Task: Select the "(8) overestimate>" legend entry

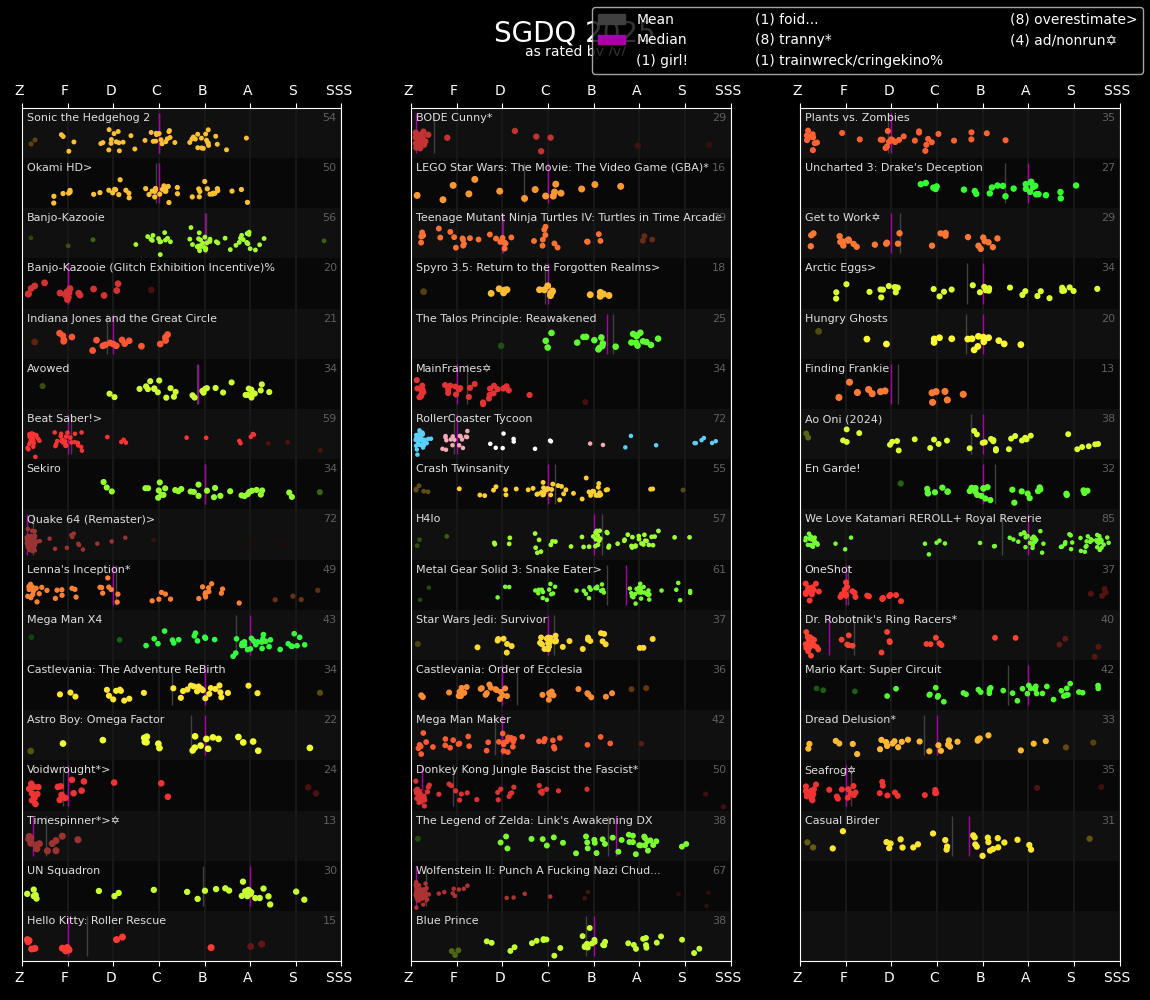Action: pos(1073,20)
